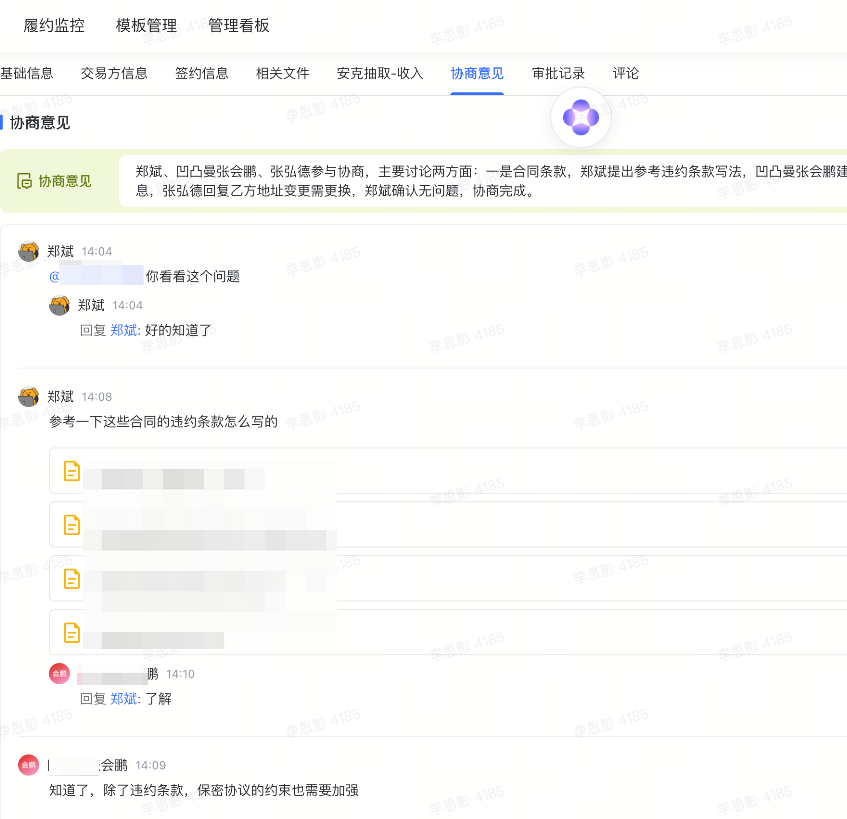The image size is (847, 819).
Task: Click 郑斌's avatar on the 14:04 top comment
Action: click(x=29, y=251)
